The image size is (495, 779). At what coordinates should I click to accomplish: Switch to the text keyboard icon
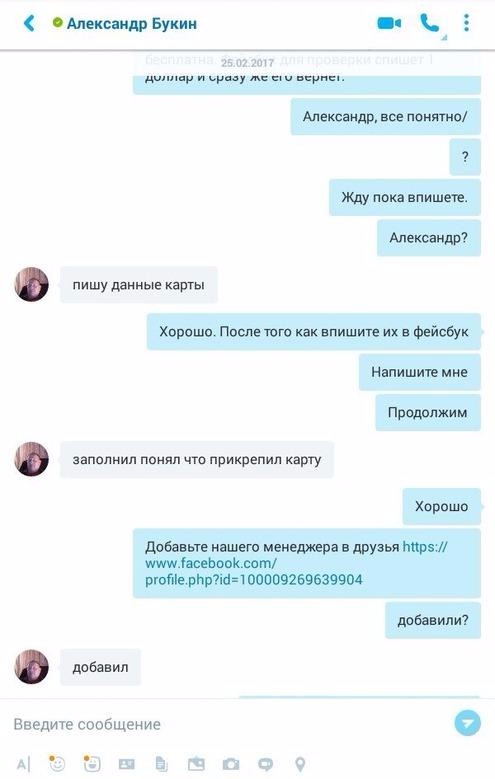[x=23, y=764]
